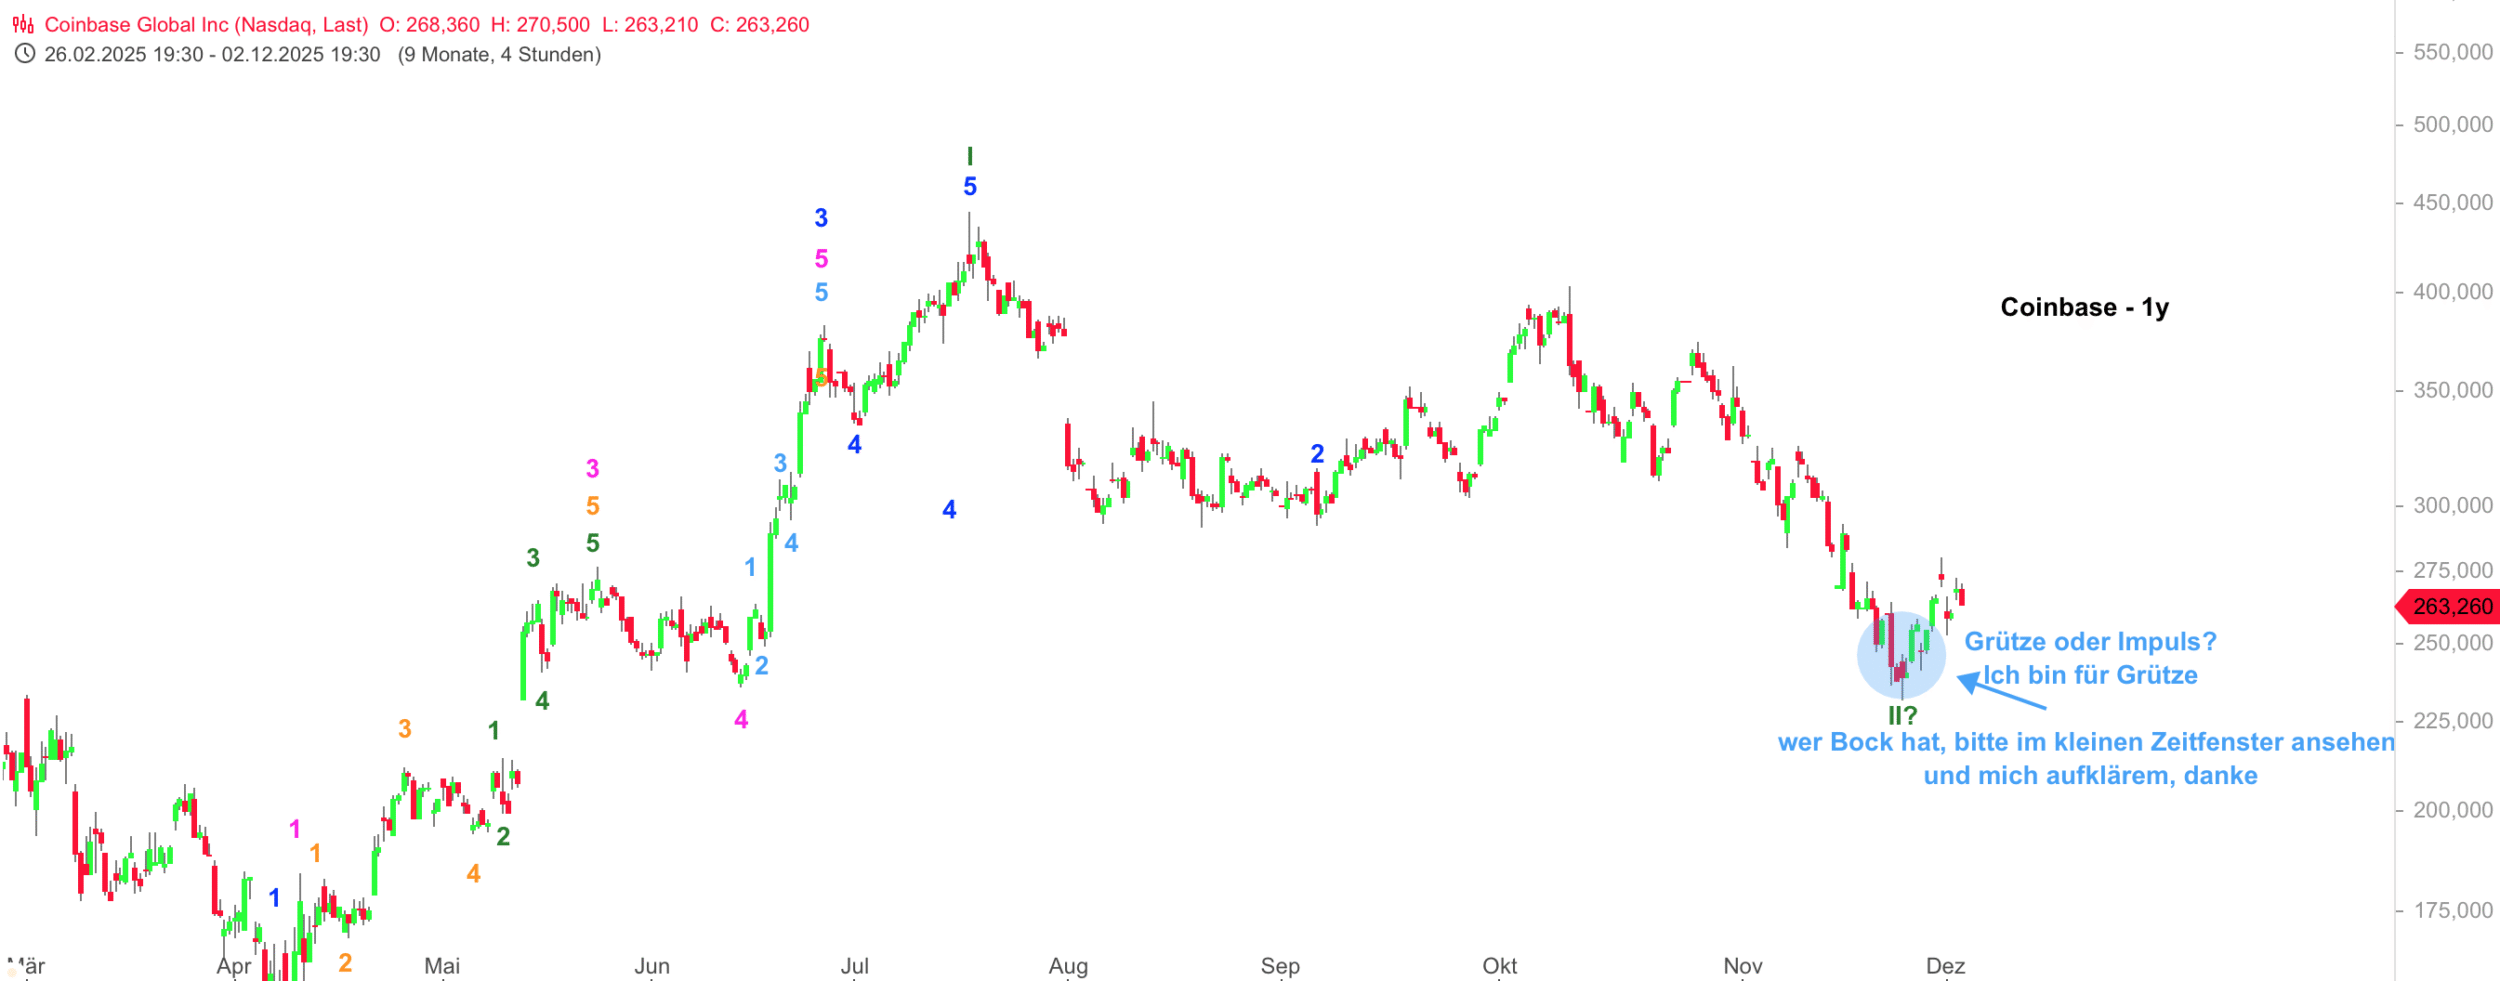The image size is (2500, 981).
Task: Click the 'Okt' month label on time axis
Action: tap(1499, 966)
